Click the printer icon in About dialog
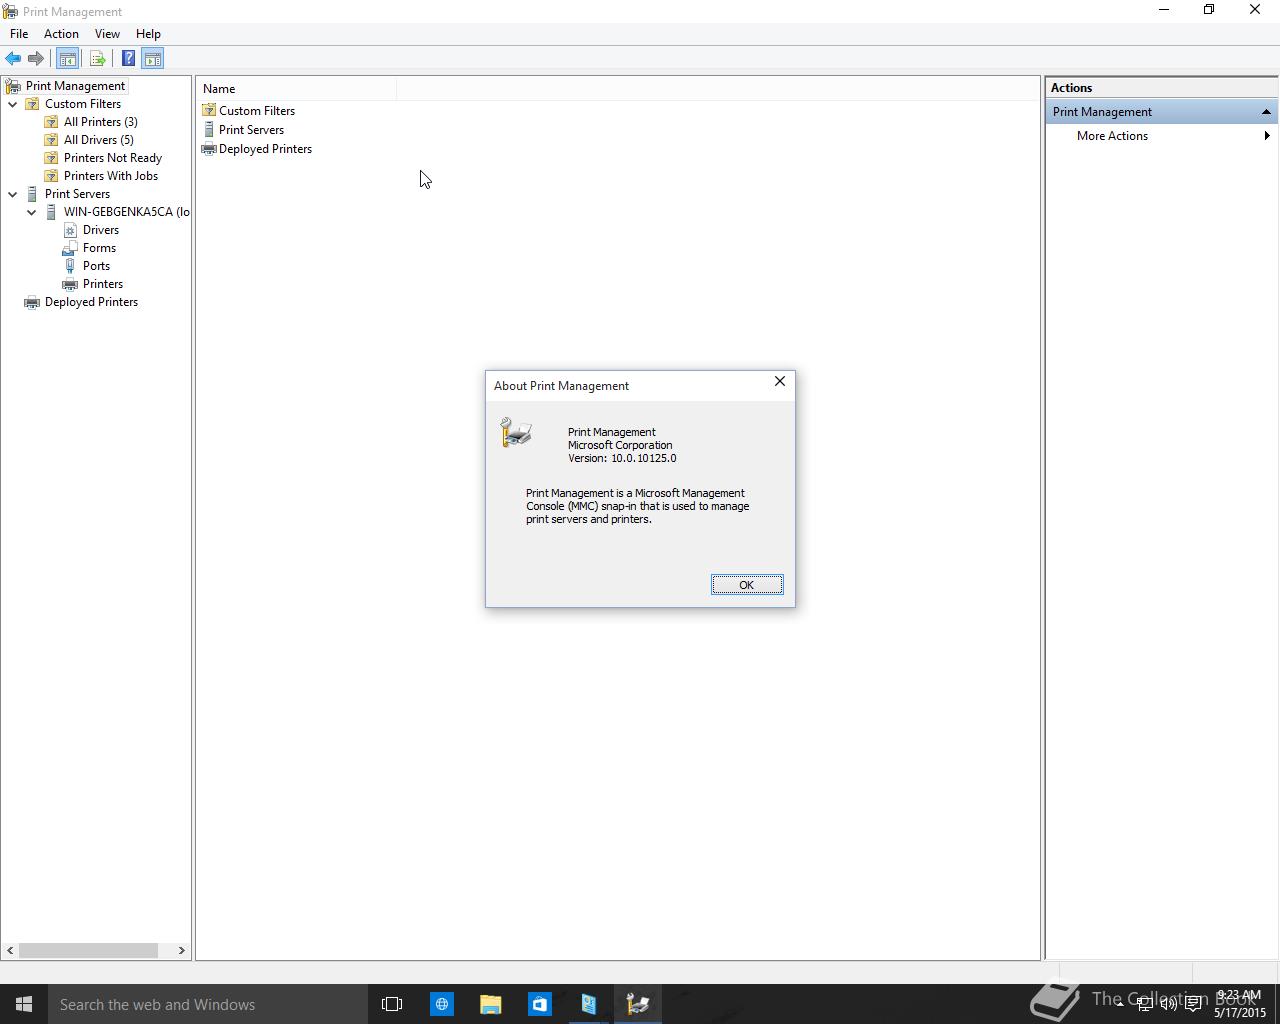Screen dimensions: 1280x1024 [516, 432]
